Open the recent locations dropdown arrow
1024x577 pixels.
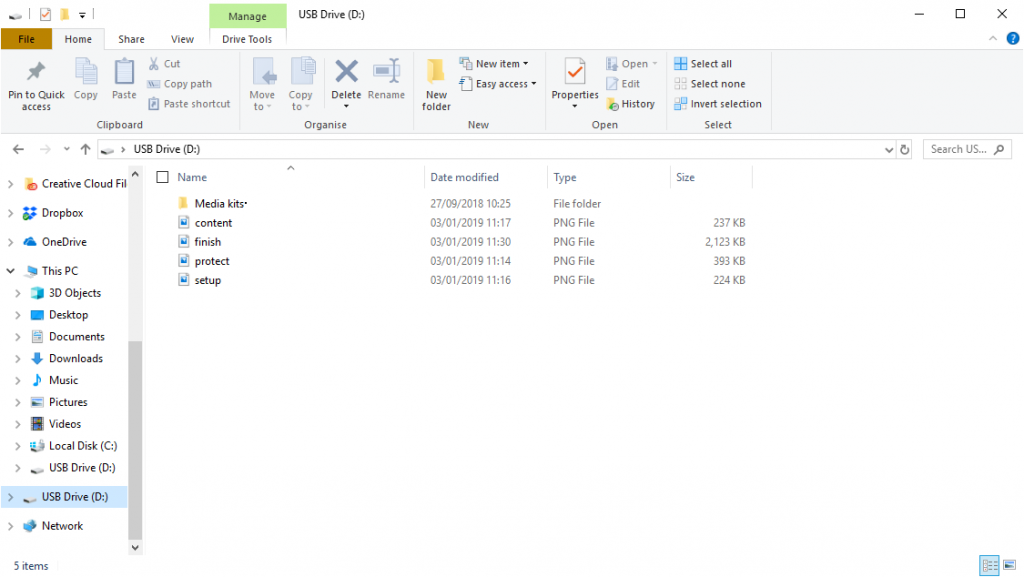(67, 149)
